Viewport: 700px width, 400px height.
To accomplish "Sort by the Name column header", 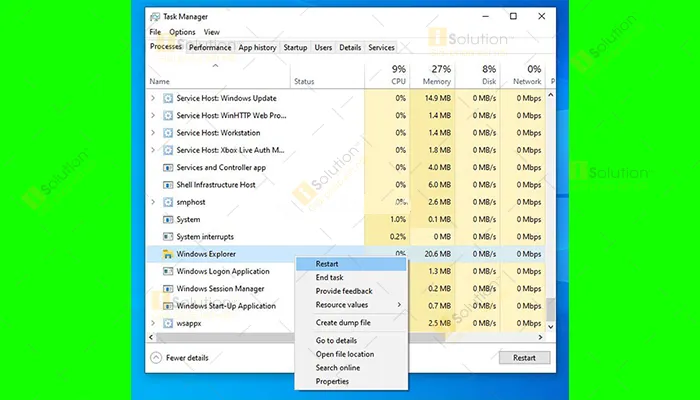I will point(219,76).
